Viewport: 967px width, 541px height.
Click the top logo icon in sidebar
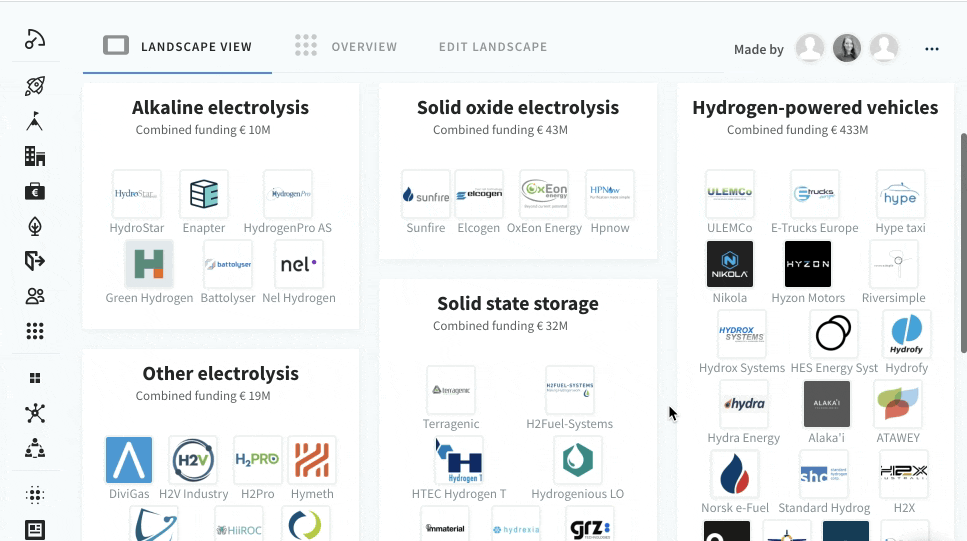coord(35,39)
